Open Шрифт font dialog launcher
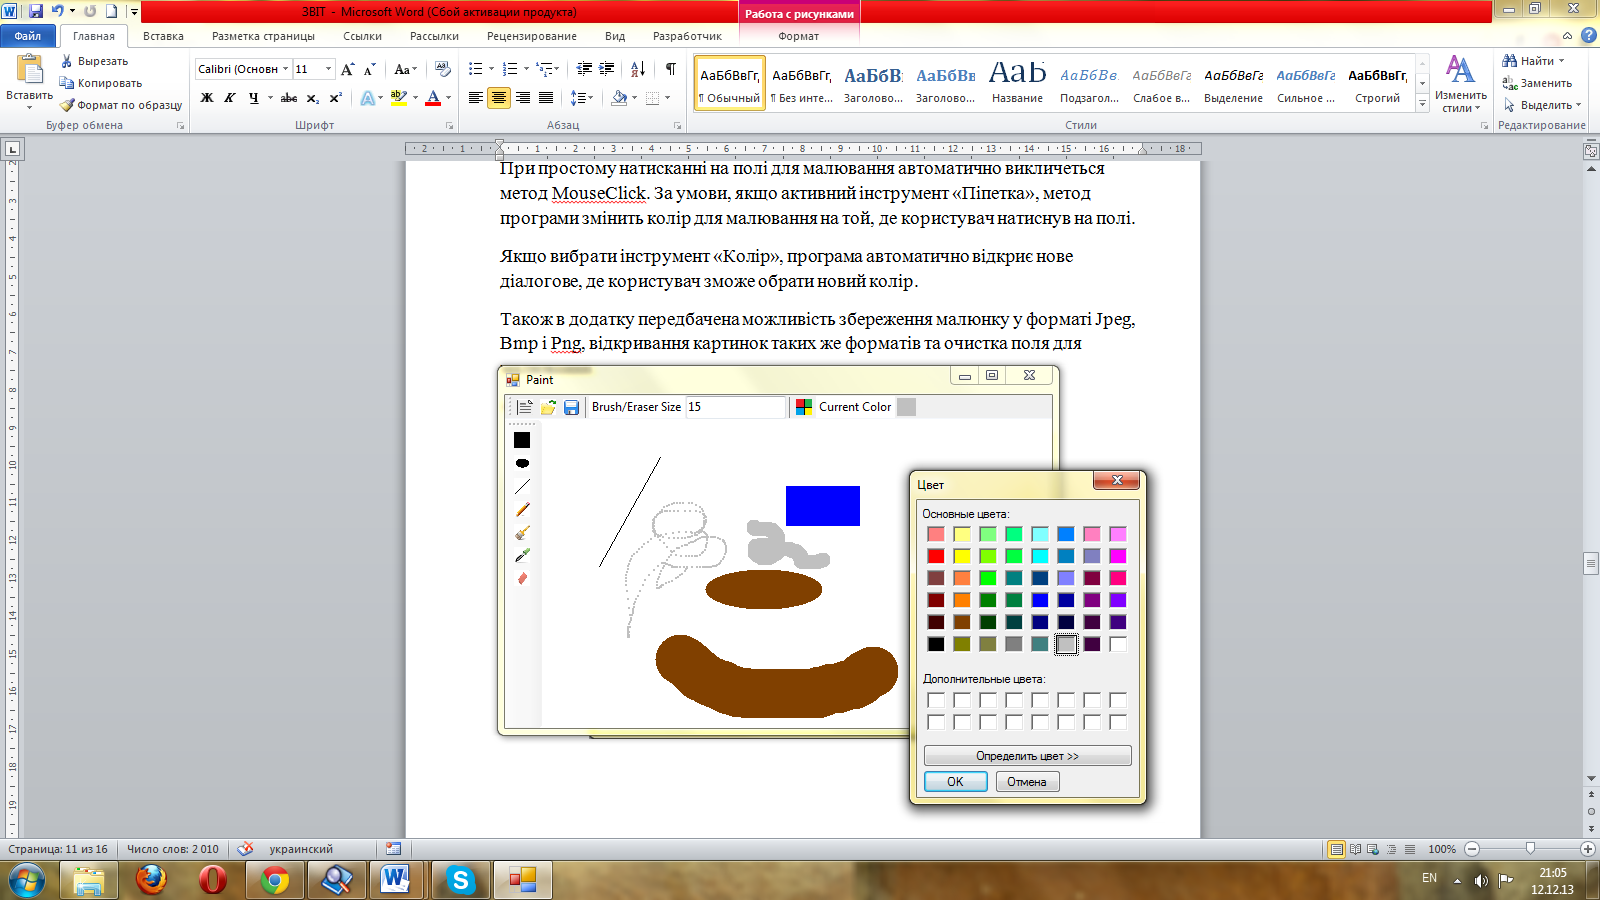 click(x=449, y=126)
